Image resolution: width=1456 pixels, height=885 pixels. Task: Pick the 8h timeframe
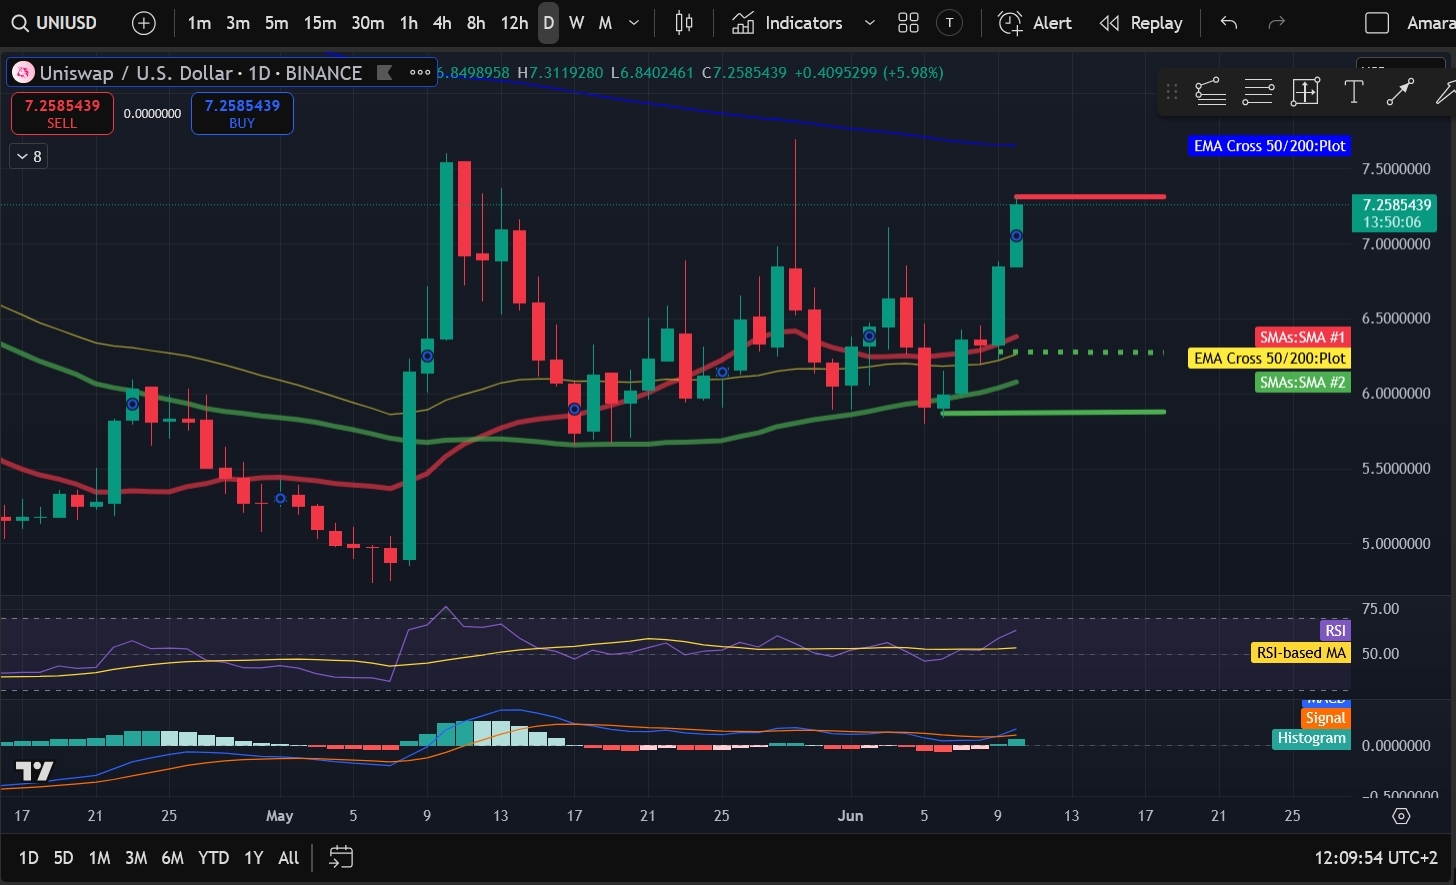point(476,23)
